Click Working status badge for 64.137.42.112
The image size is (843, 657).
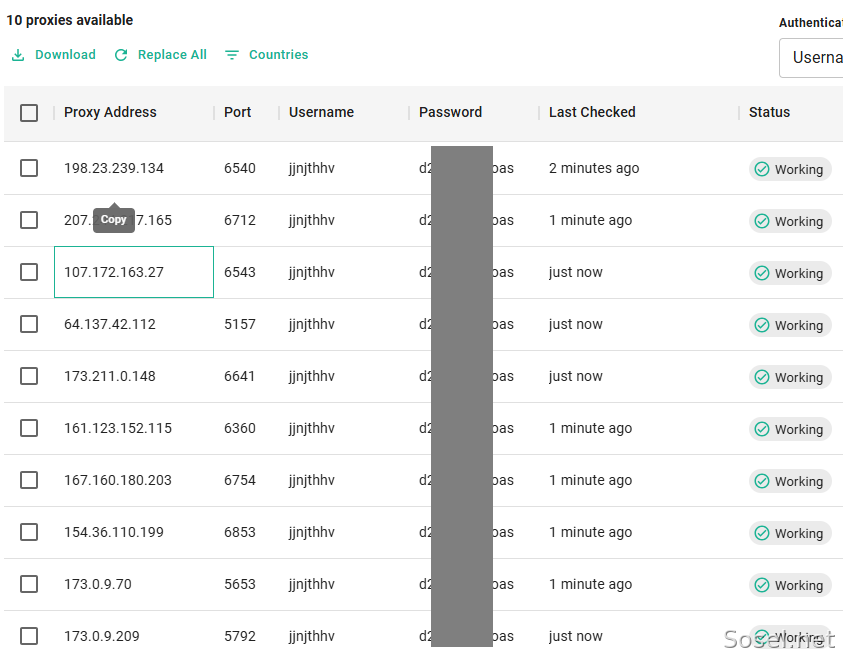[x=790, y=325]
